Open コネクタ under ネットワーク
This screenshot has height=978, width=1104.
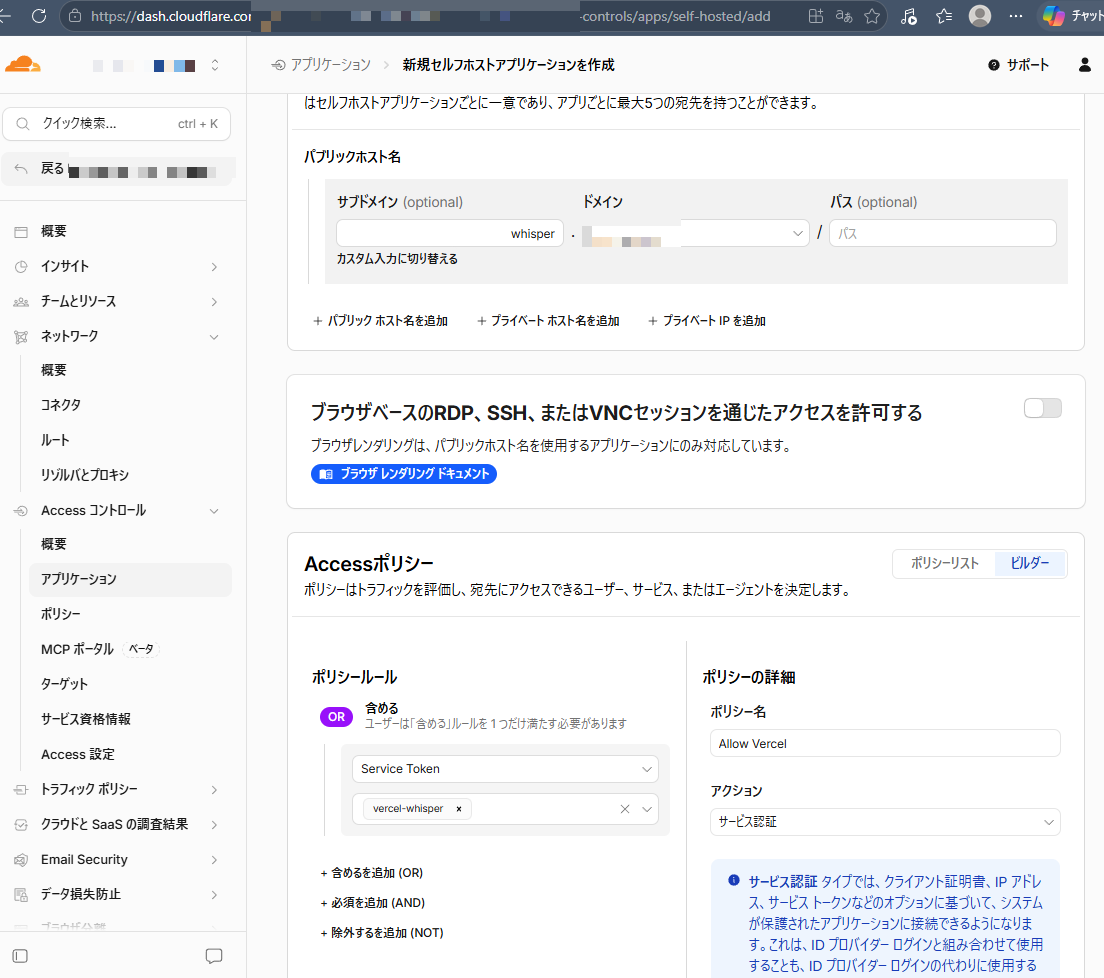pos(61,405)
